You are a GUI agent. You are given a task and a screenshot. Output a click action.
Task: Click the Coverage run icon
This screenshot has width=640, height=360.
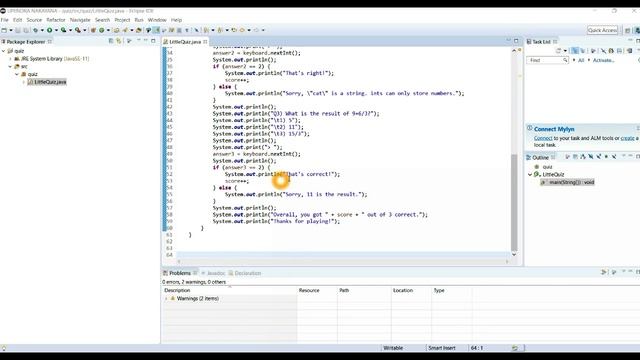point(64,30)
